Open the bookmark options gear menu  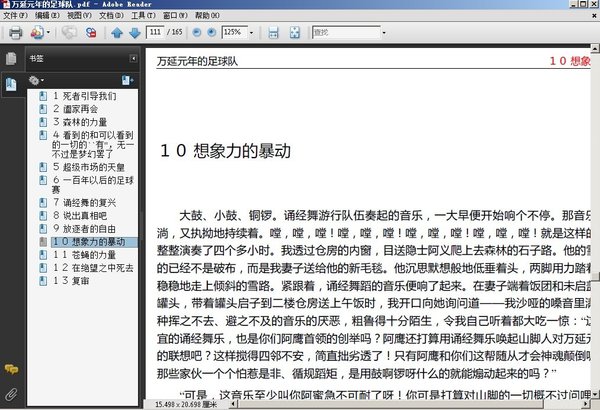36,80
